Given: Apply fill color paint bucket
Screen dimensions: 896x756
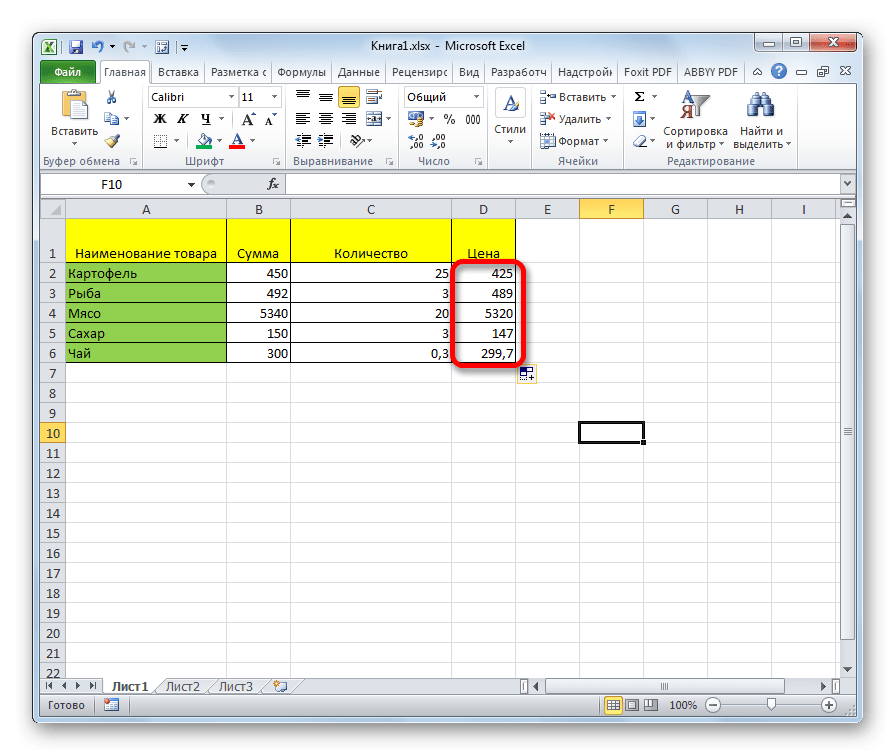Looking at the screenshot, I should pyautogui.click(x=204, y=141).
